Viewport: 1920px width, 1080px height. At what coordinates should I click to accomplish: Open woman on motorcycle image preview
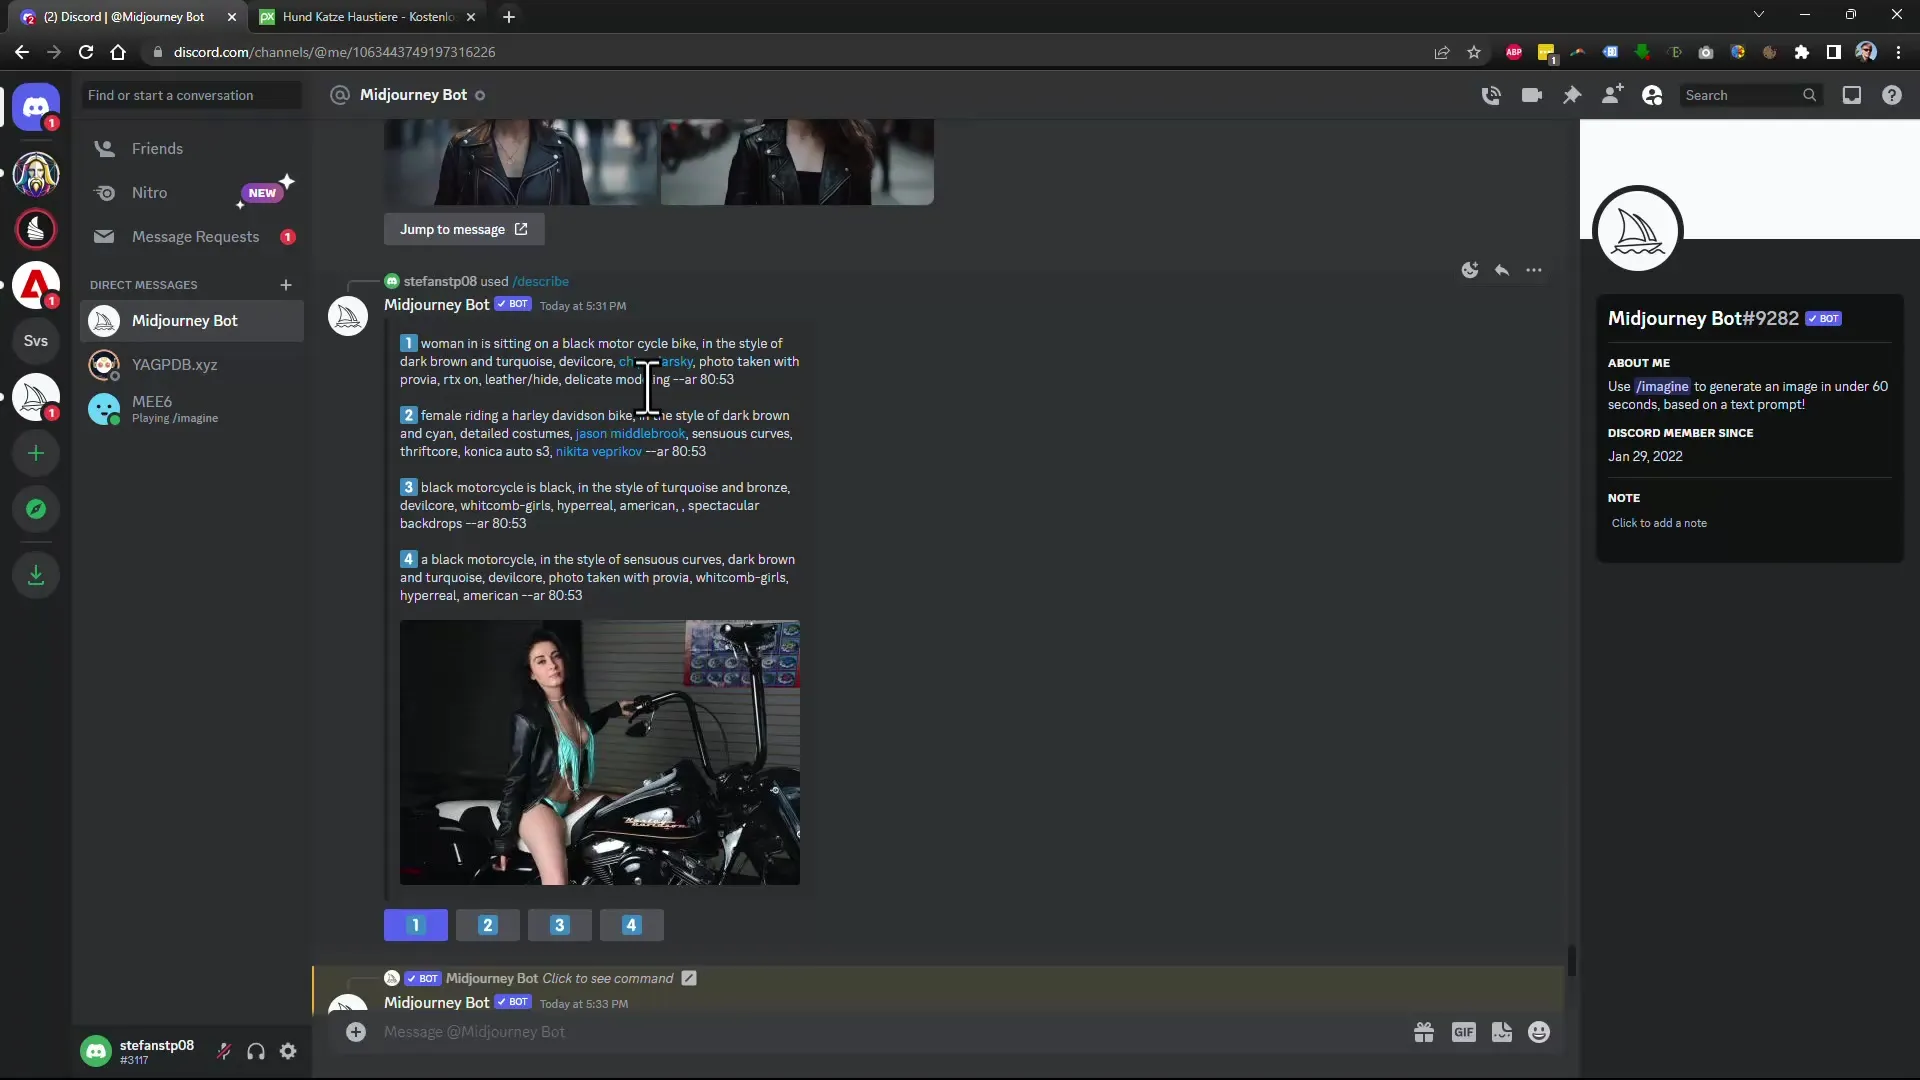600,752
